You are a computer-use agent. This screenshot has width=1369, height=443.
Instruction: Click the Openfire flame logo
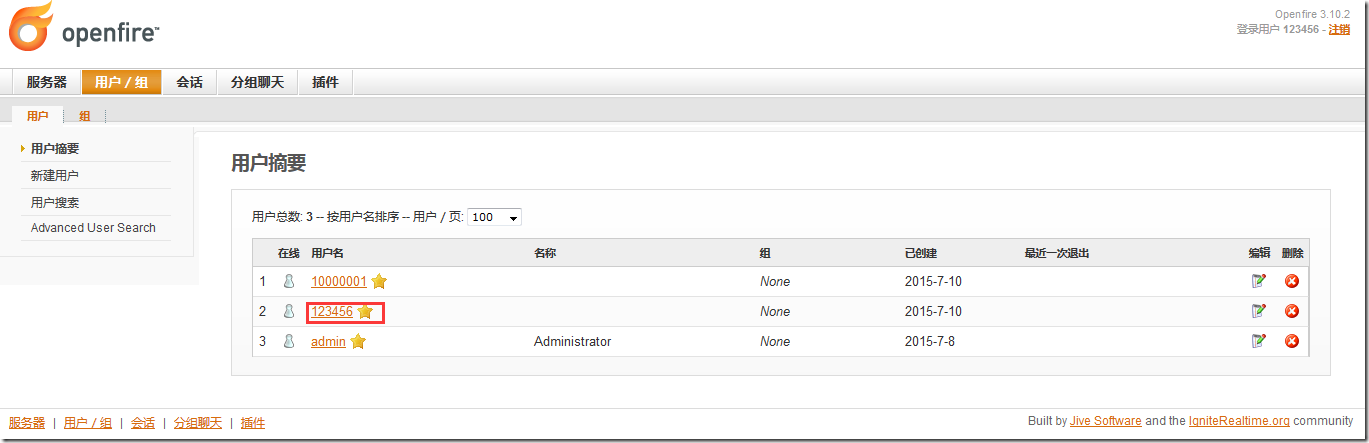pos(31,28)
